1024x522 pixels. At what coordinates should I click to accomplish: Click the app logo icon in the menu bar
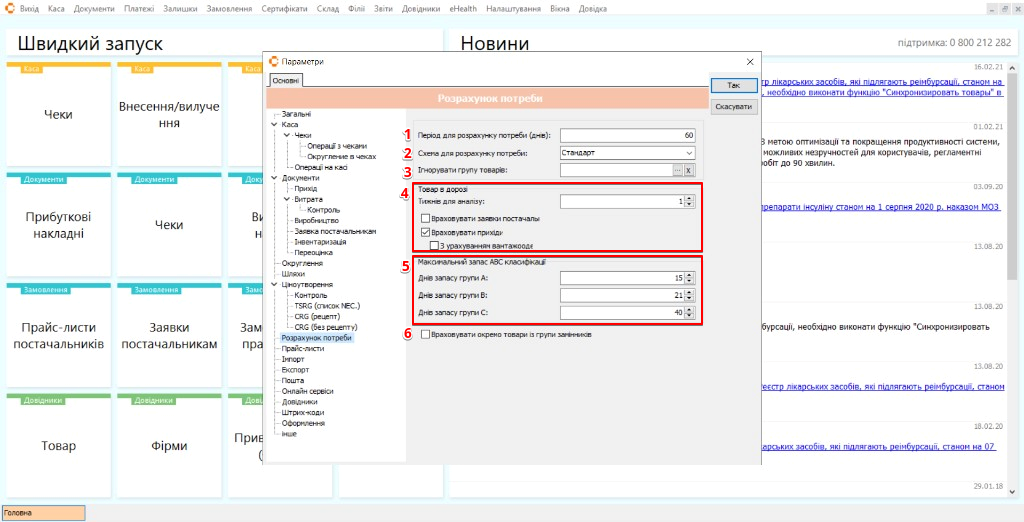(10, 8)
